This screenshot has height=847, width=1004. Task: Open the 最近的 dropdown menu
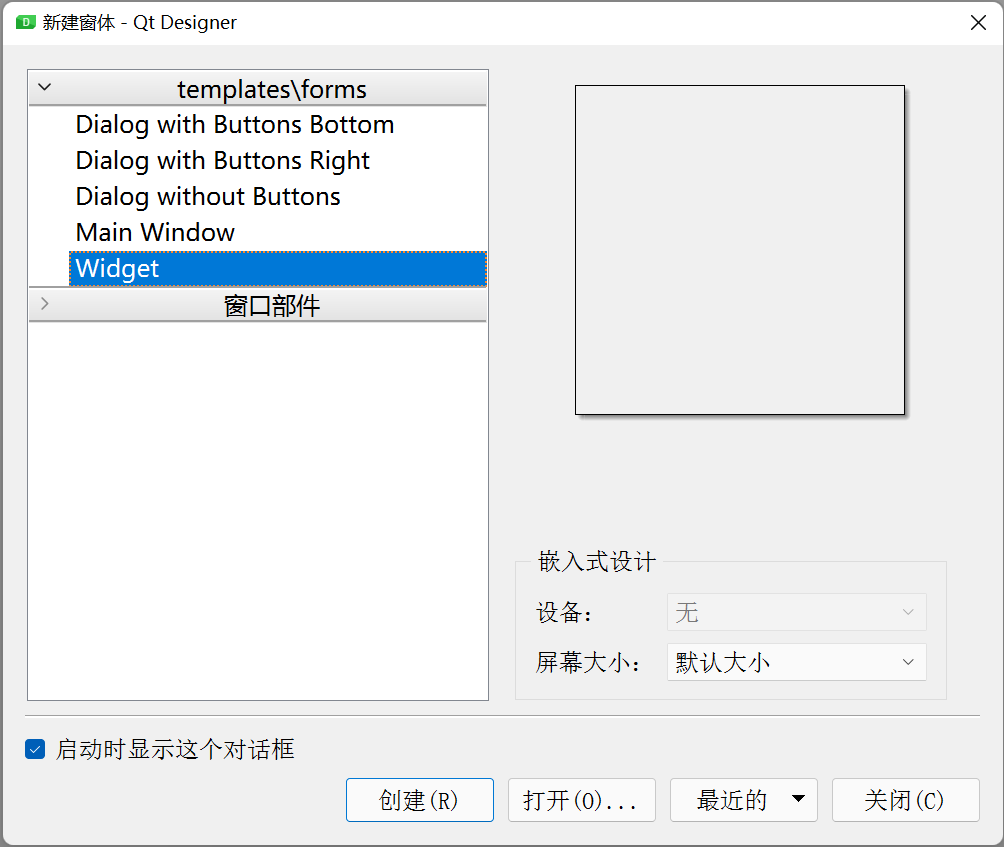pos(743,800)
